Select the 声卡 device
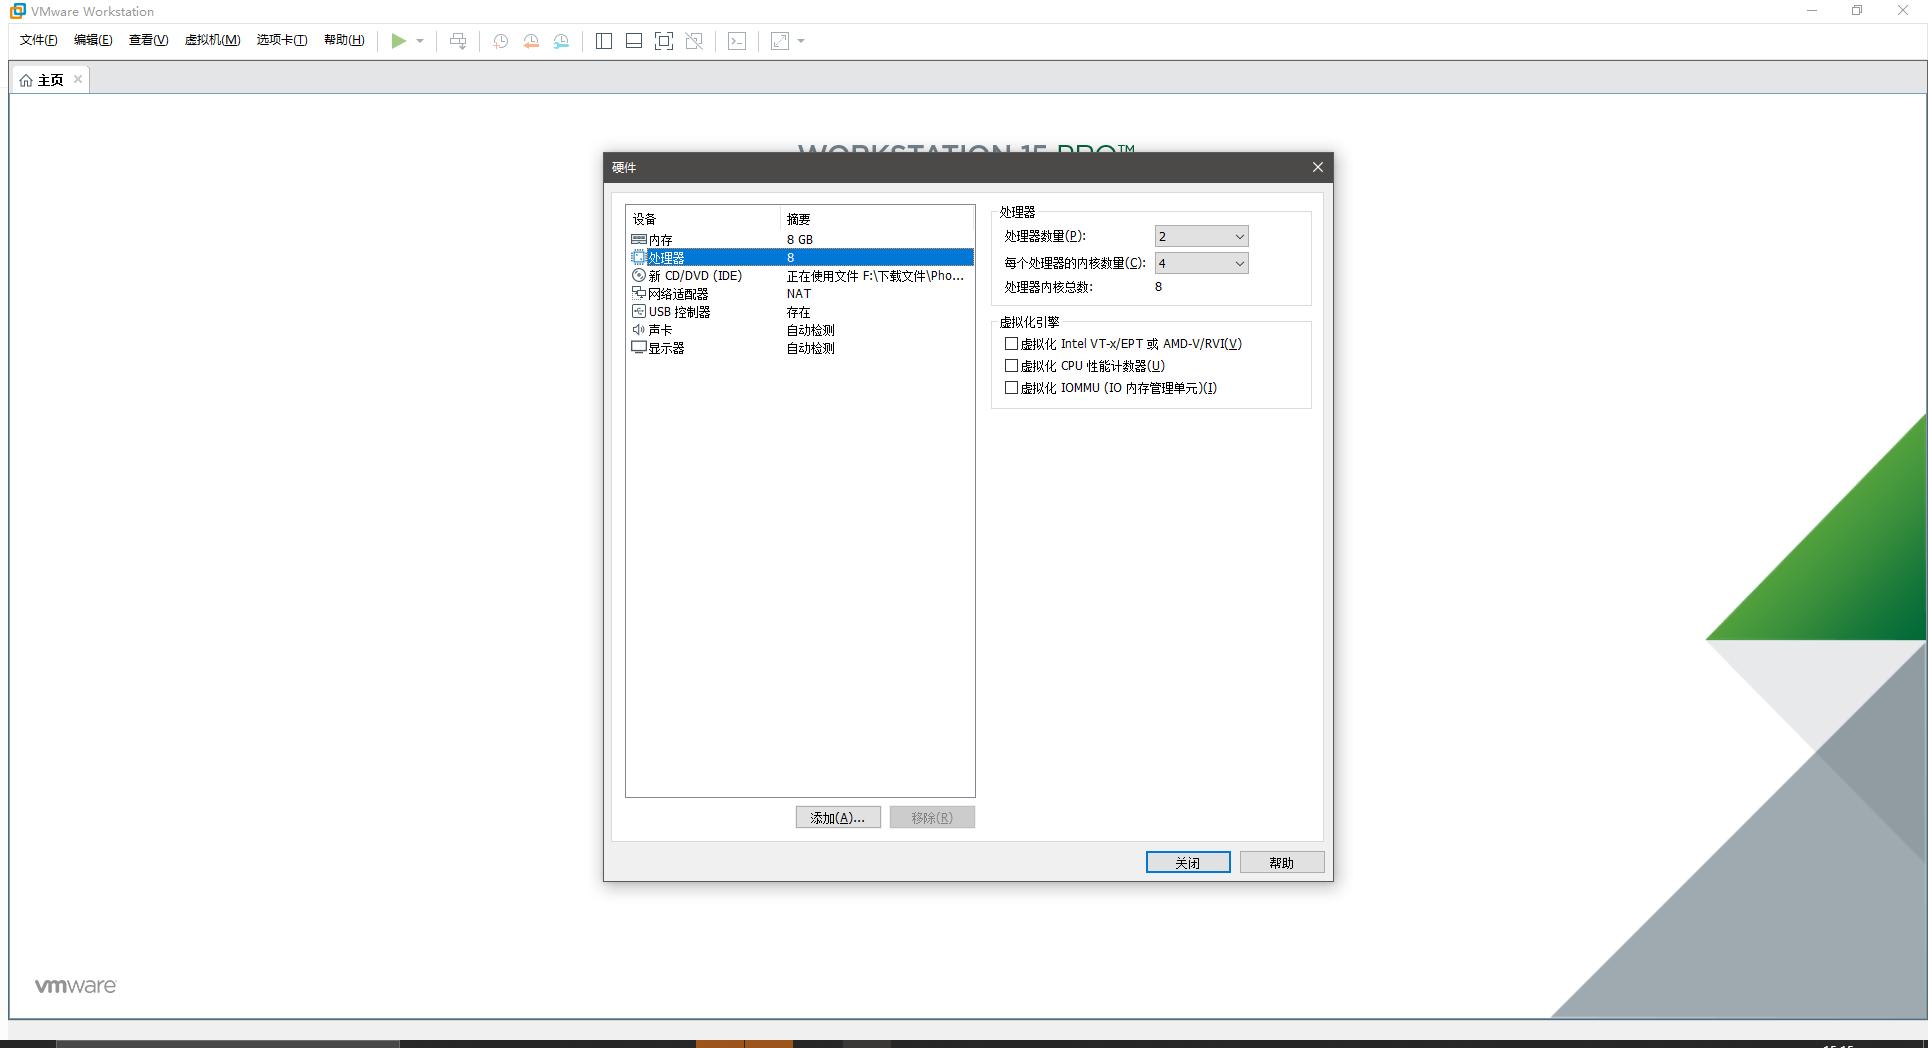Image resolution: width=1928 pixels, height=1048 pixels. pyautogui.click(x=662, y=329)
